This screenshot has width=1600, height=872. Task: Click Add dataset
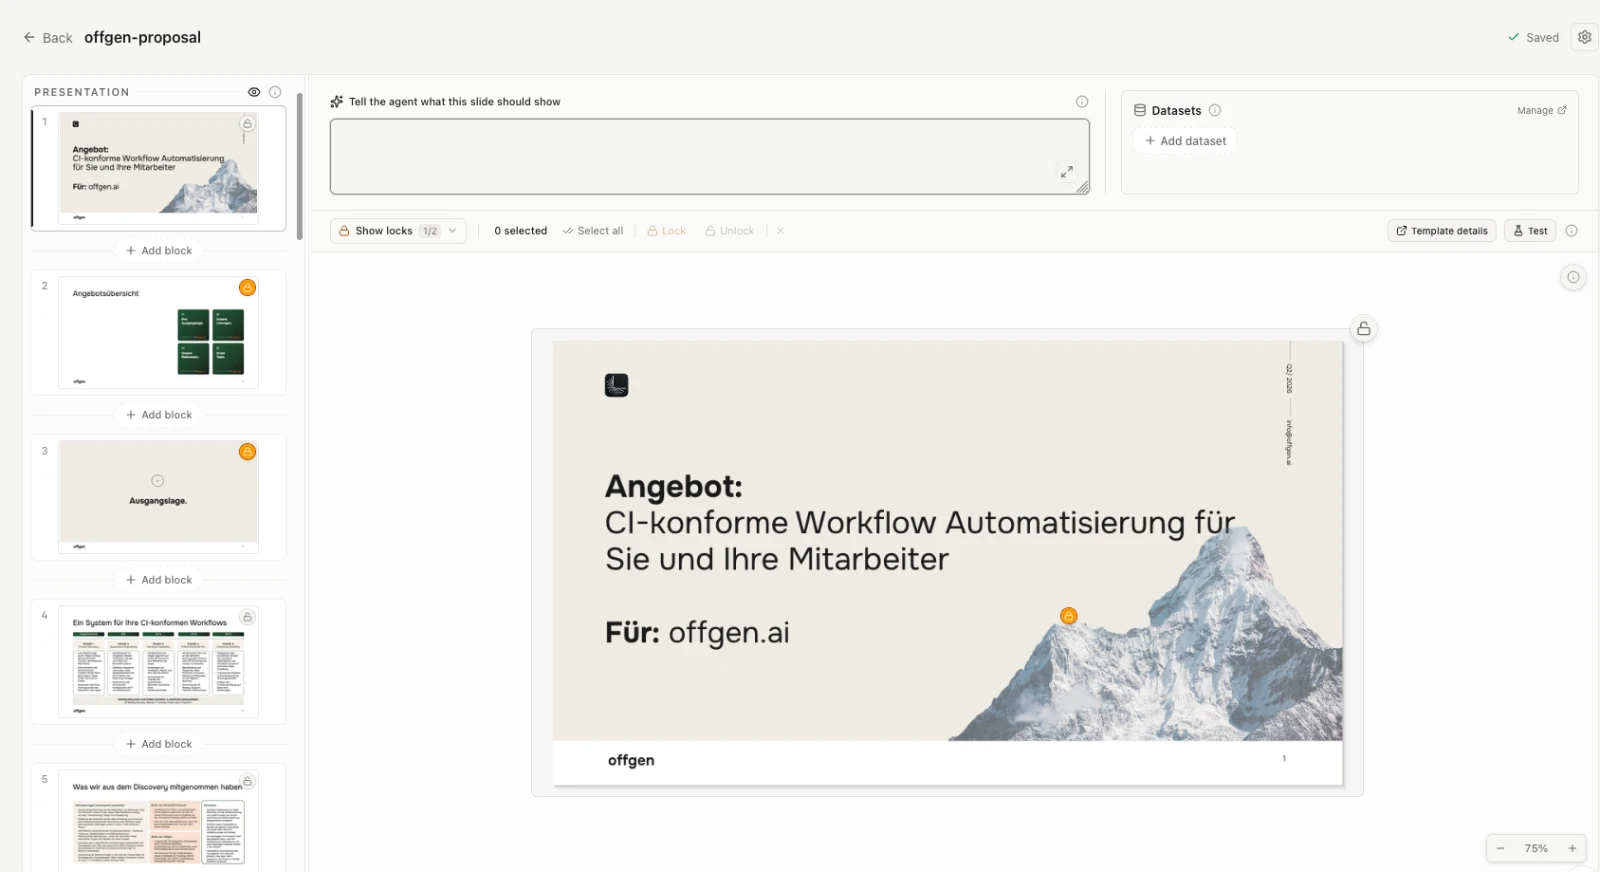click(1186, 141)
